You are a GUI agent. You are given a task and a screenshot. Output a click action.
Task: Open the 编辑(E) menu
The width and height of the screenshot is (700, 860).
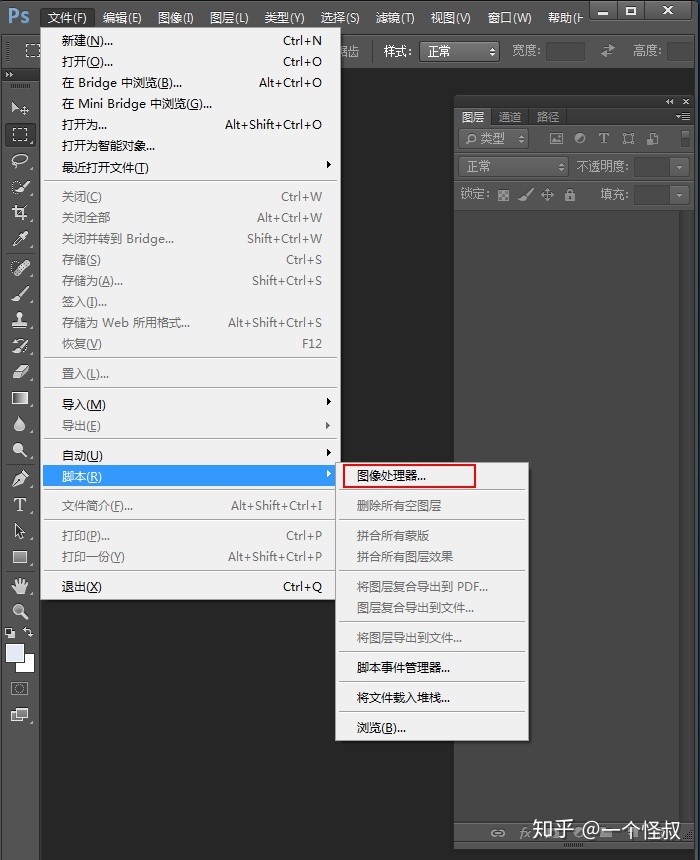pos(122,18)
